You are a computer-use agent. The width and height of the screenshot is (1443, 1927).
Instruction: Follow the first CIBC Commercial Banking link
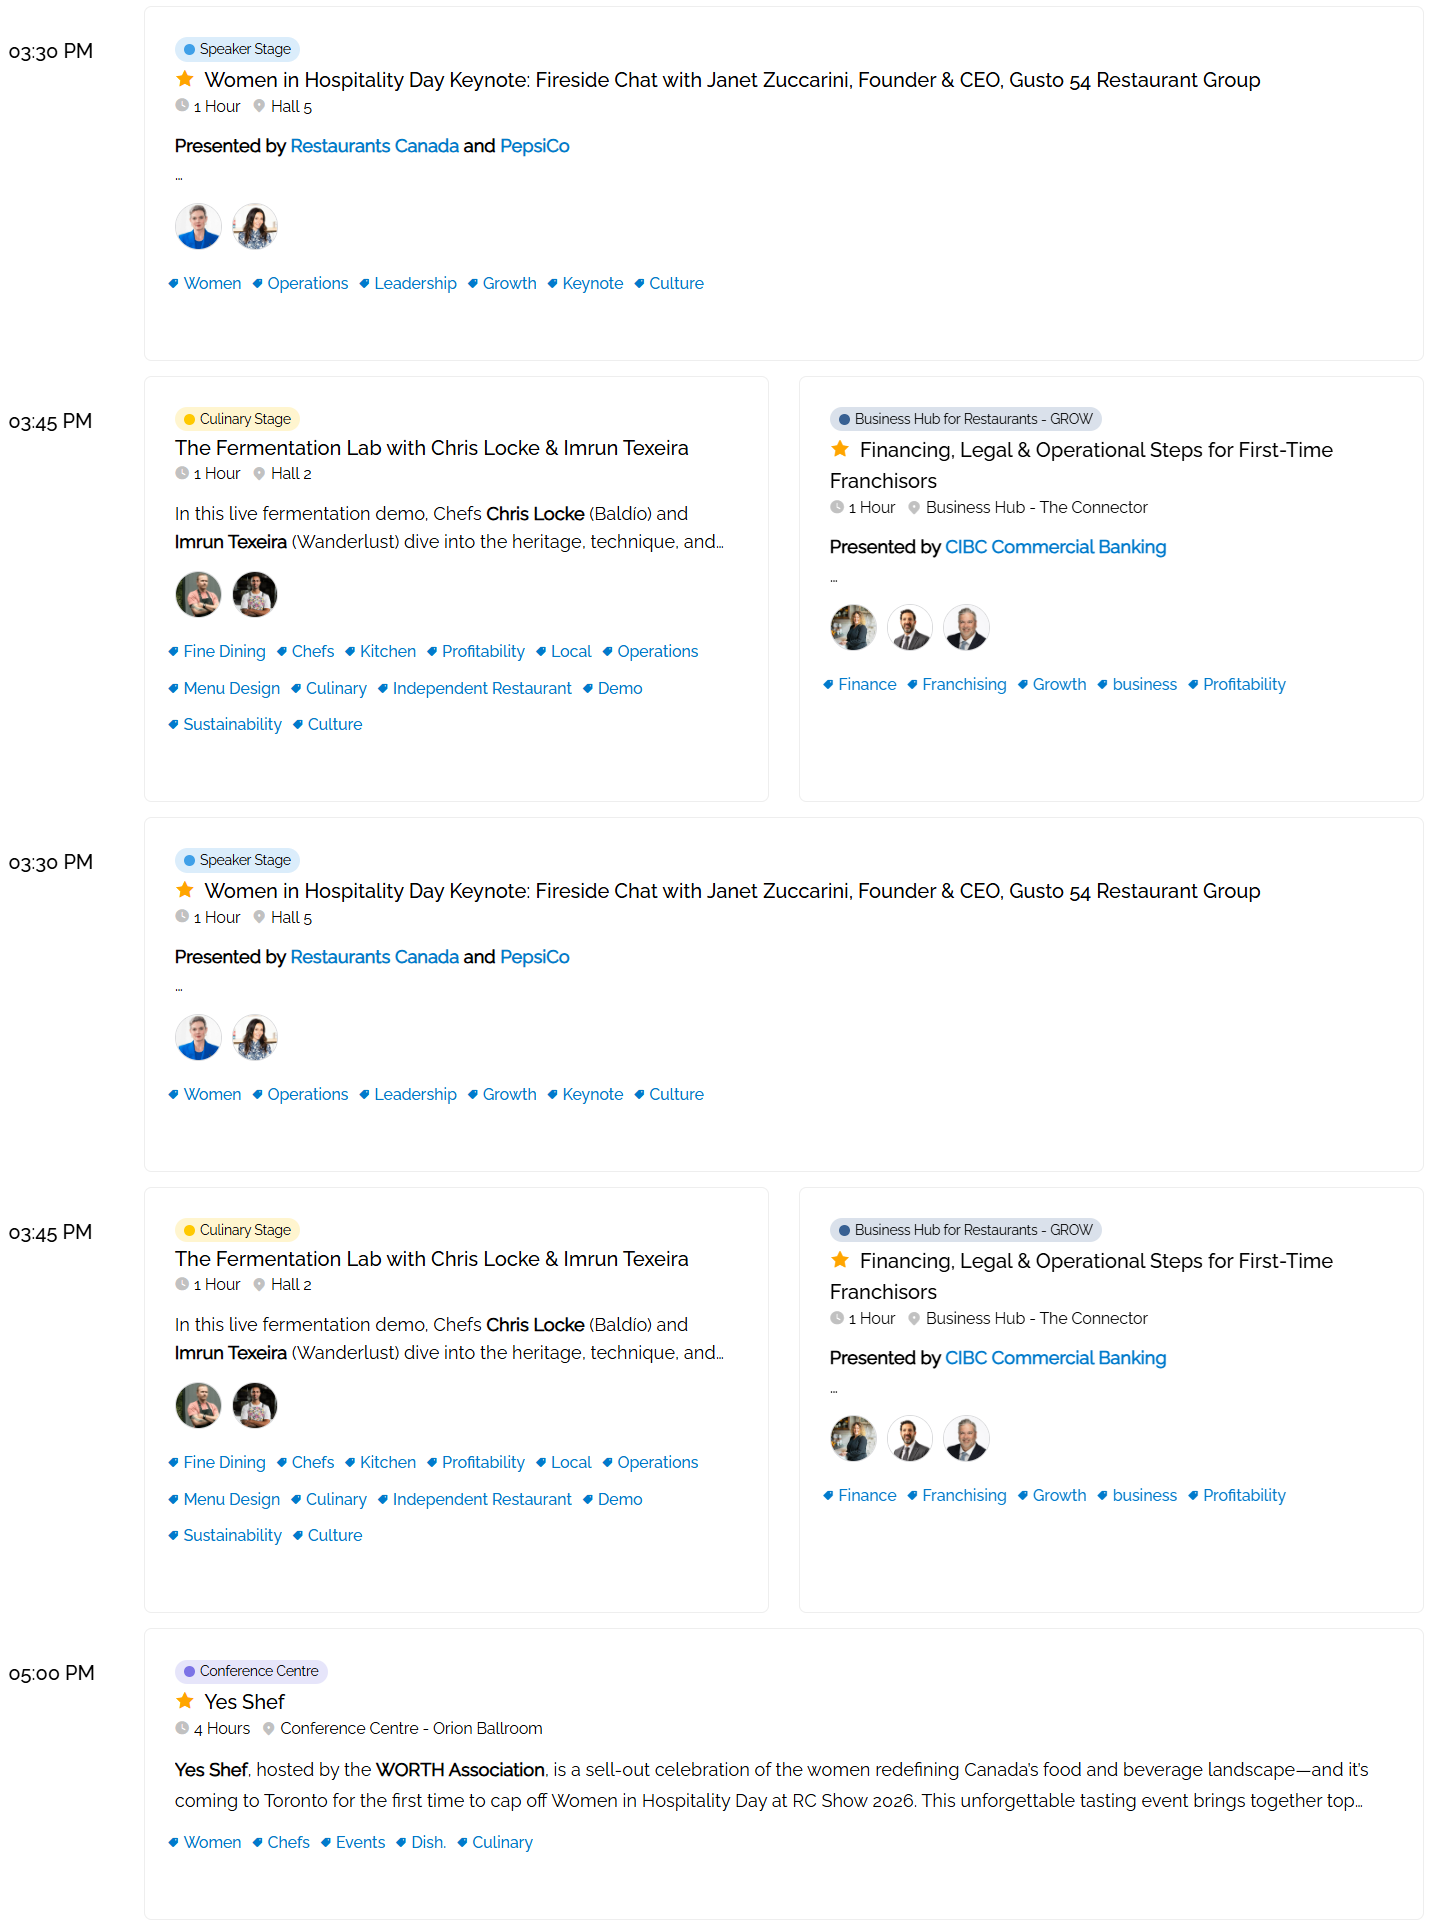1055,547
